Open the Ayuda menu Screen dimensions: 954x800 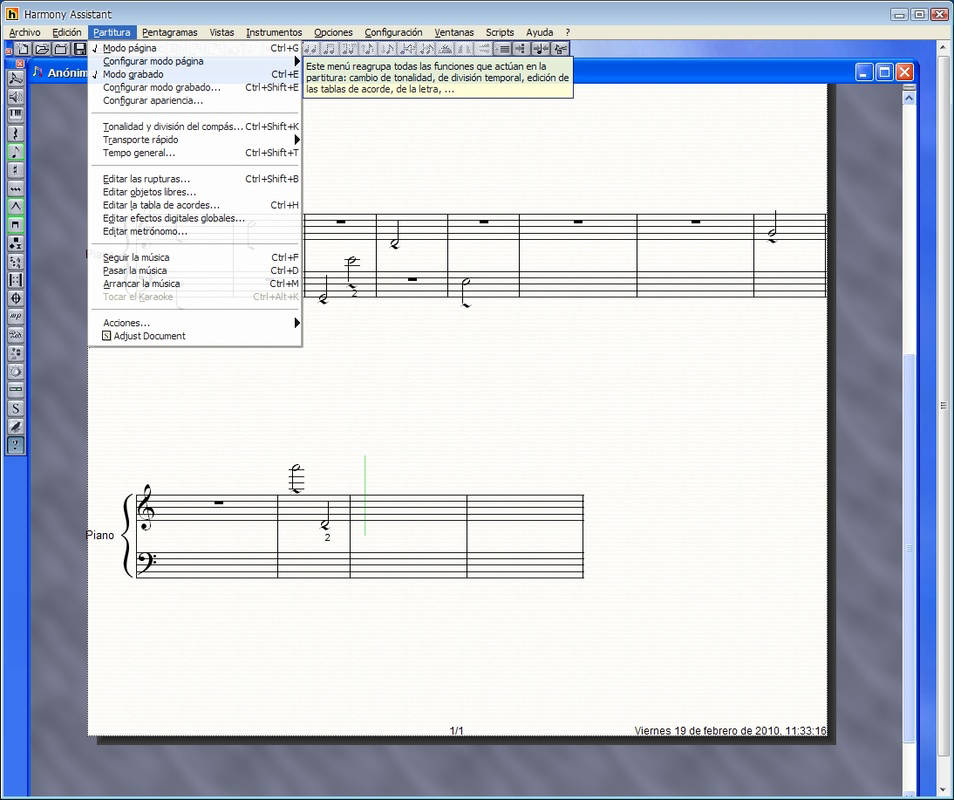(539, 32)
